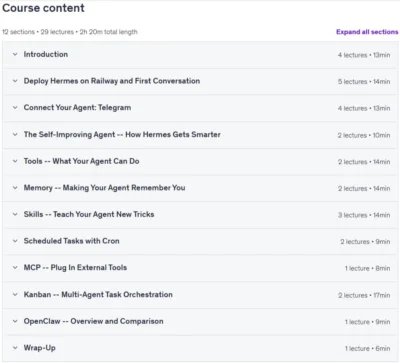
Task: Open Deploy Hermes on Railway and First Conversation
Action: click(x=112, y=81)
